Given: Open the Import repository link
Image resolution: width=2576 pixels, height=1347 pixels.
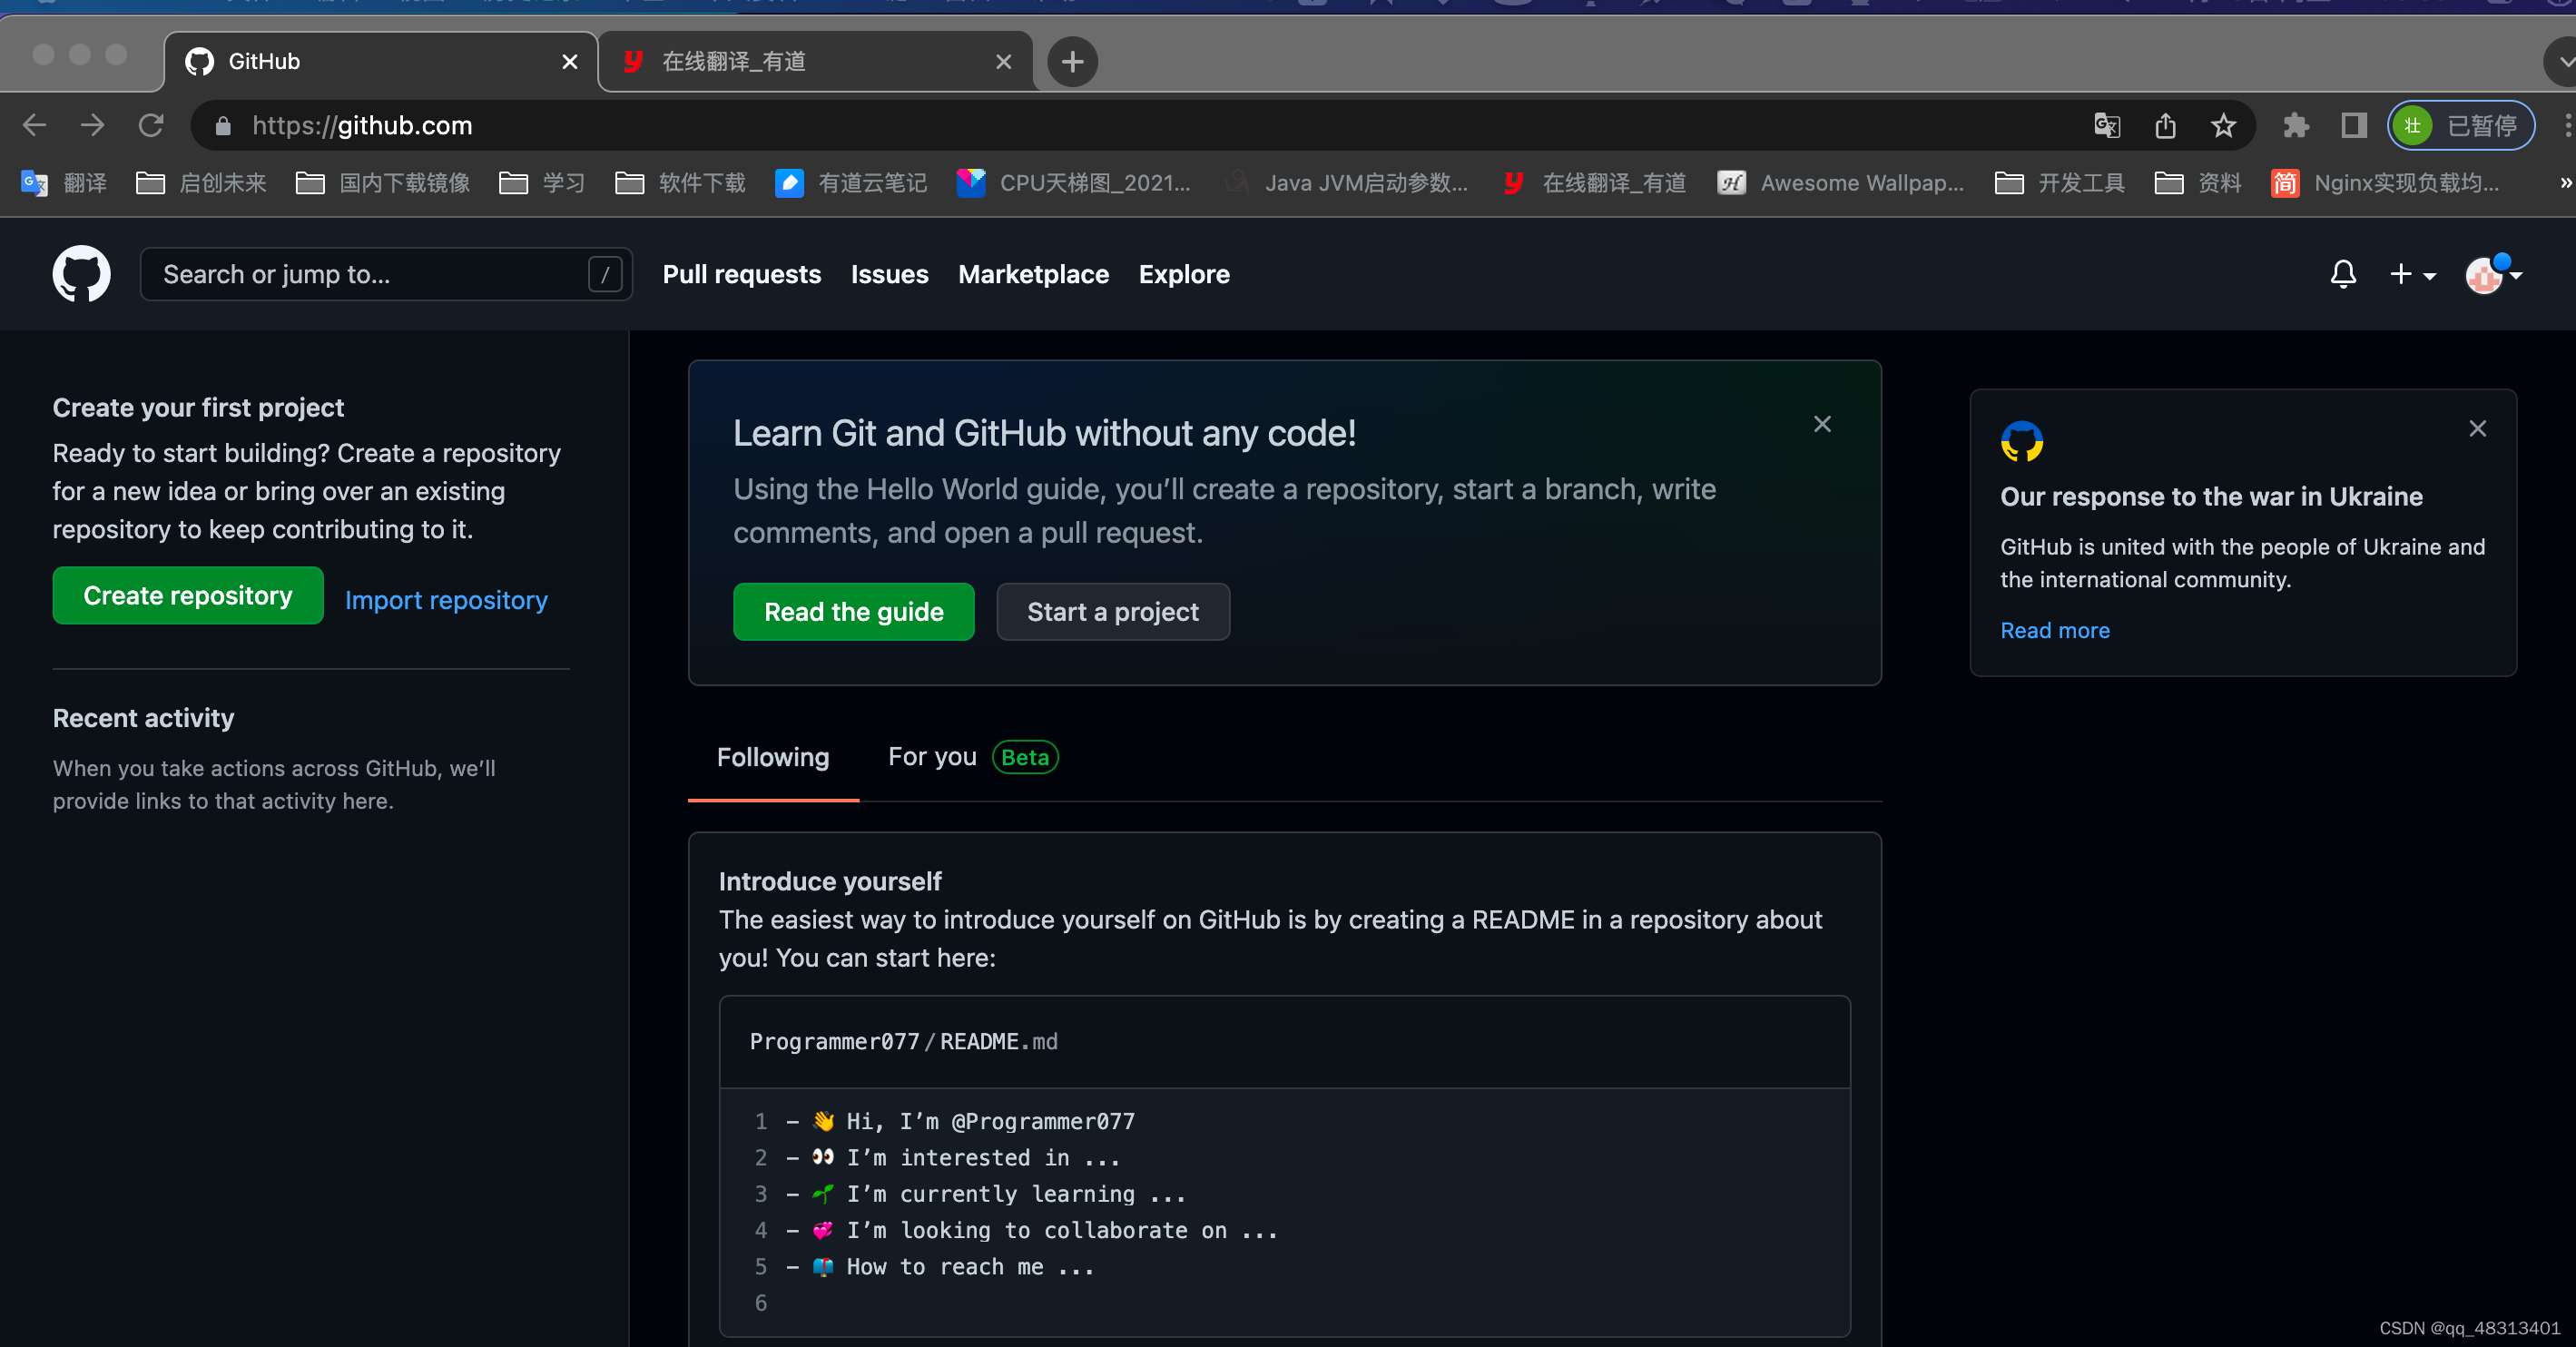Looking at the screenshot, I should [x=446, y=600].
